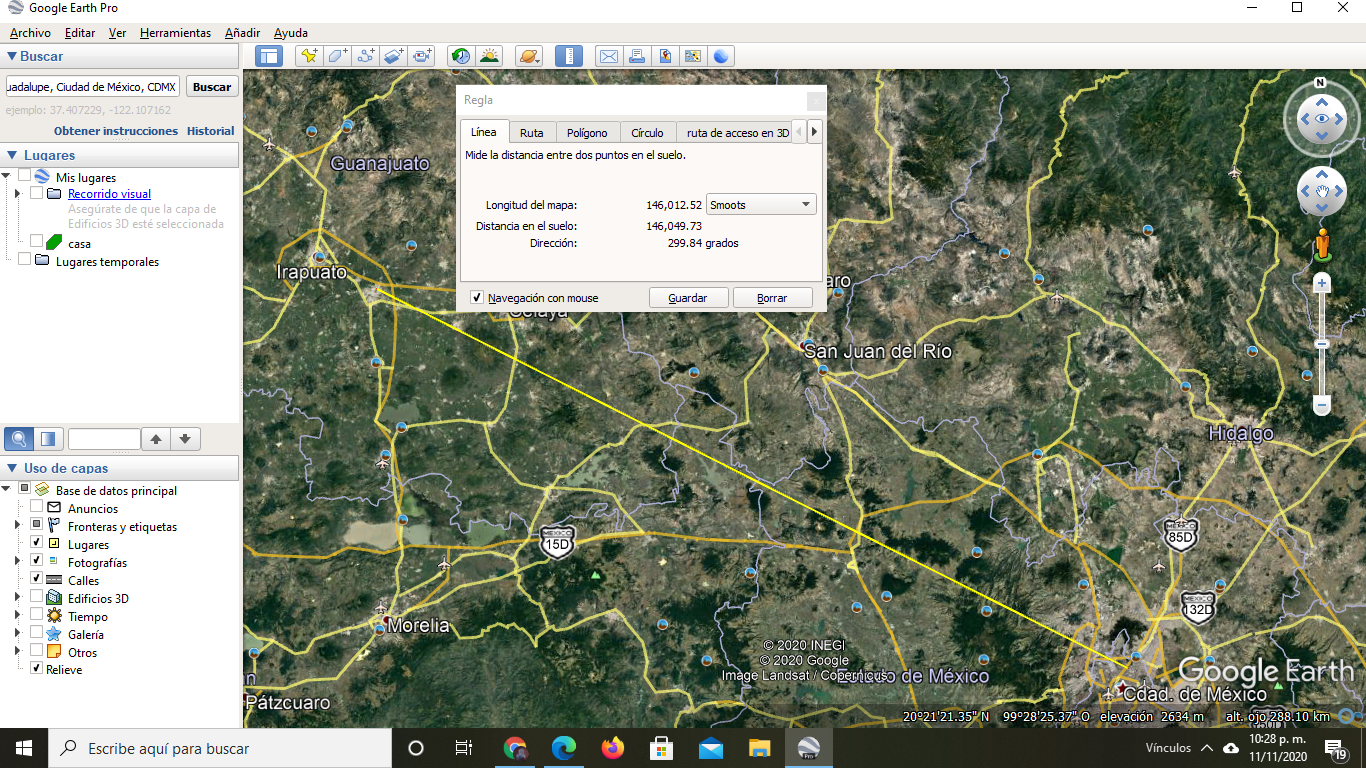Add an image overlay from the toolbar
The width and height of the screenshot is (1366, 768).
tap(394, 56)
